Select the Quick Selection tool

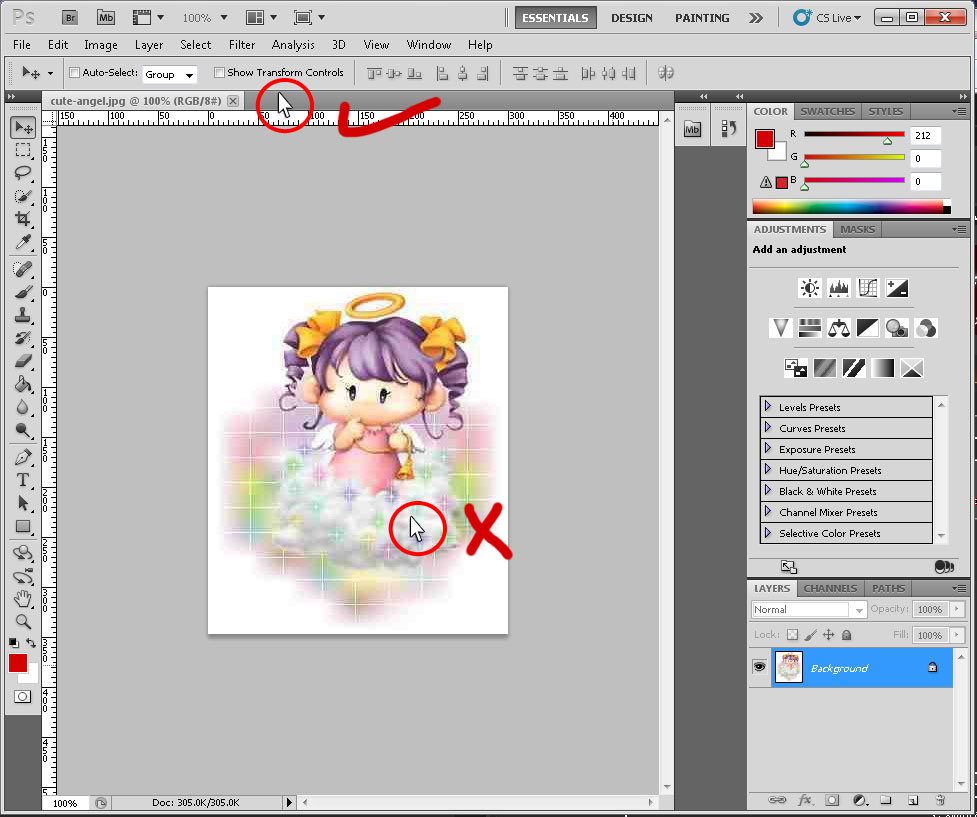(23, 196)
